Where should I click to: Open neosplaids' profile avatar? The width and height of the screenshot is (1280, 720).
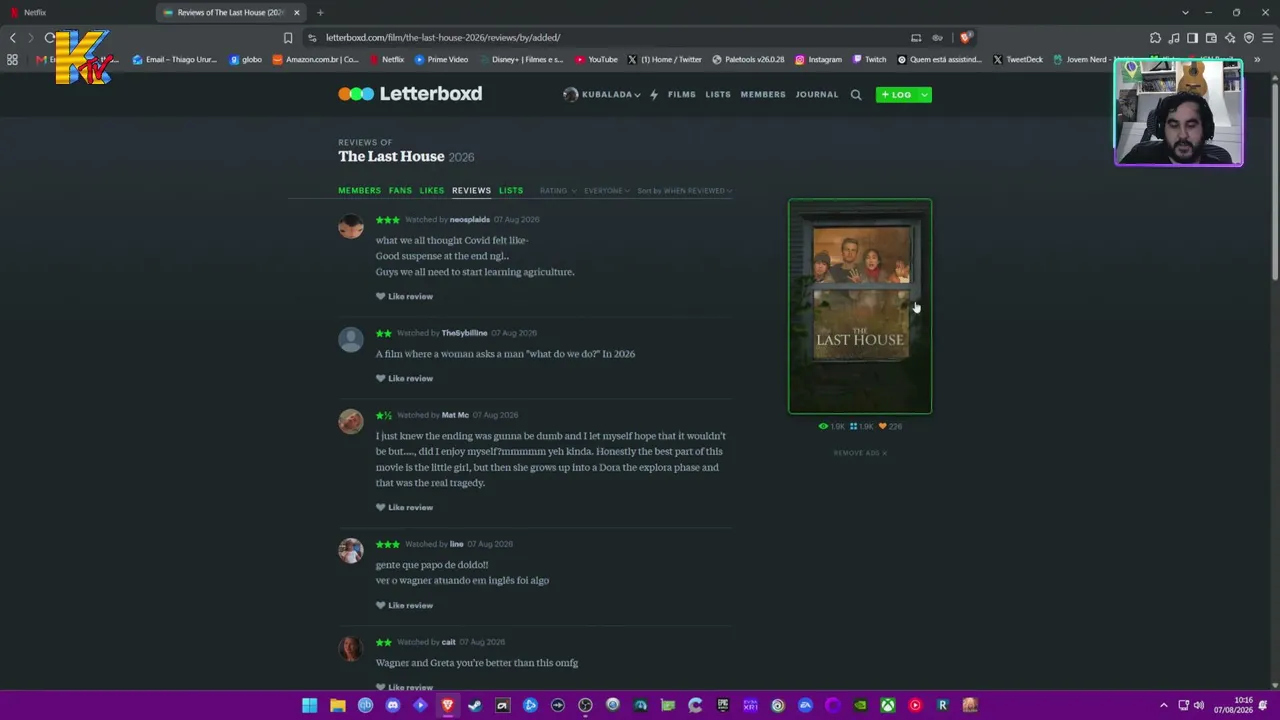351,226
